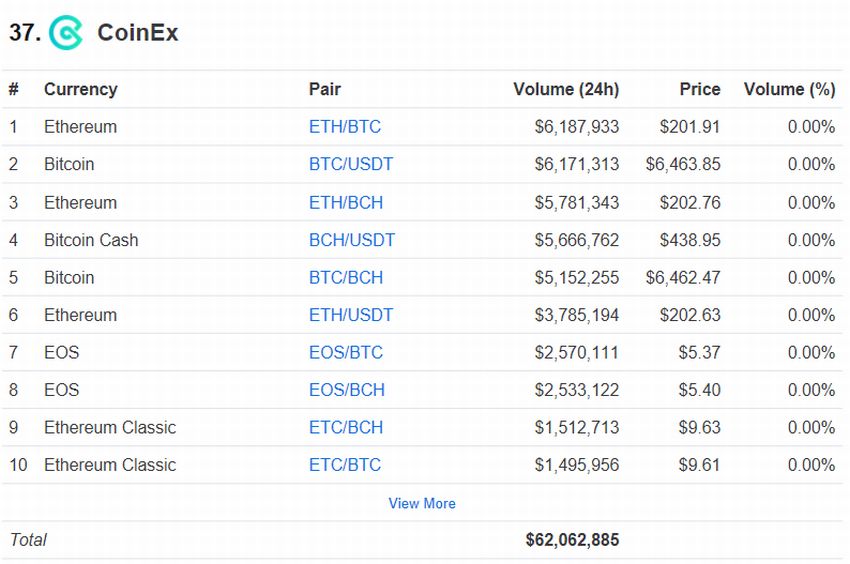Sort by the Volume (24h) column header
This screenshot has height=564, width=850.
pyautogui.click(x=566, y=89)
